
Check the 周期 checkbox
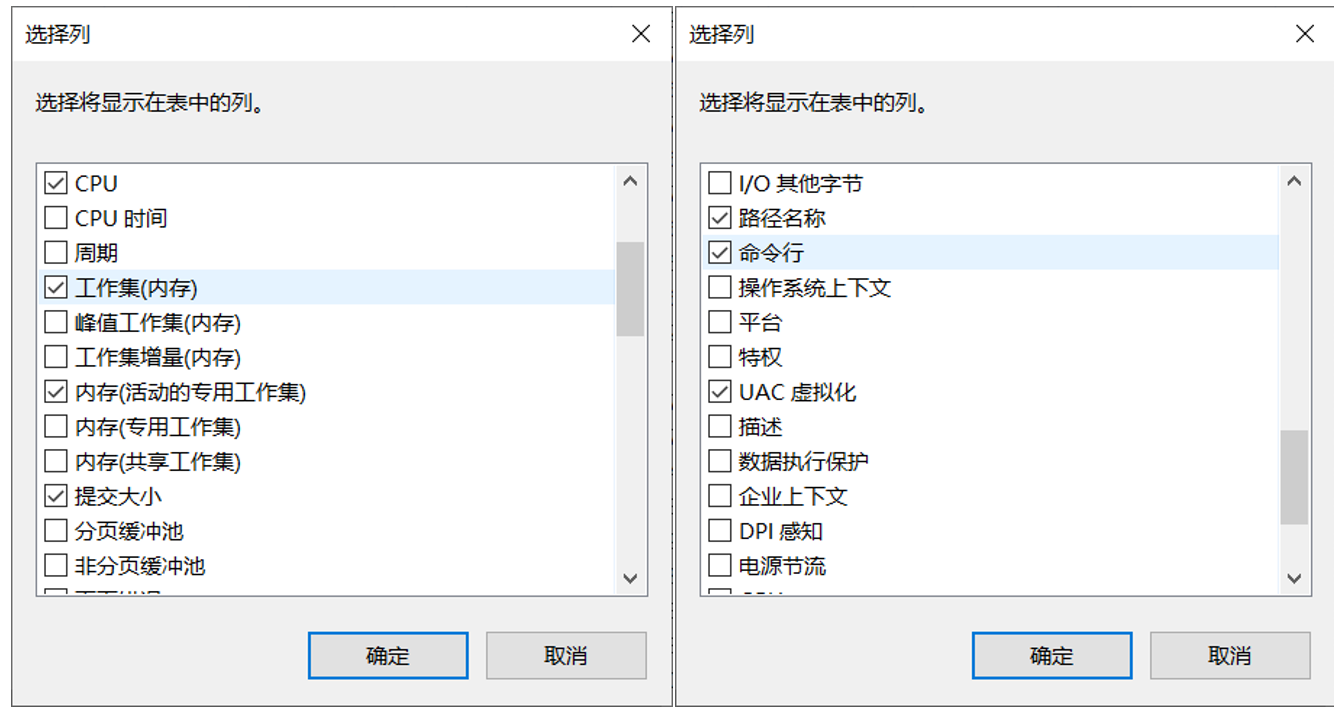(x=56, y=253)
